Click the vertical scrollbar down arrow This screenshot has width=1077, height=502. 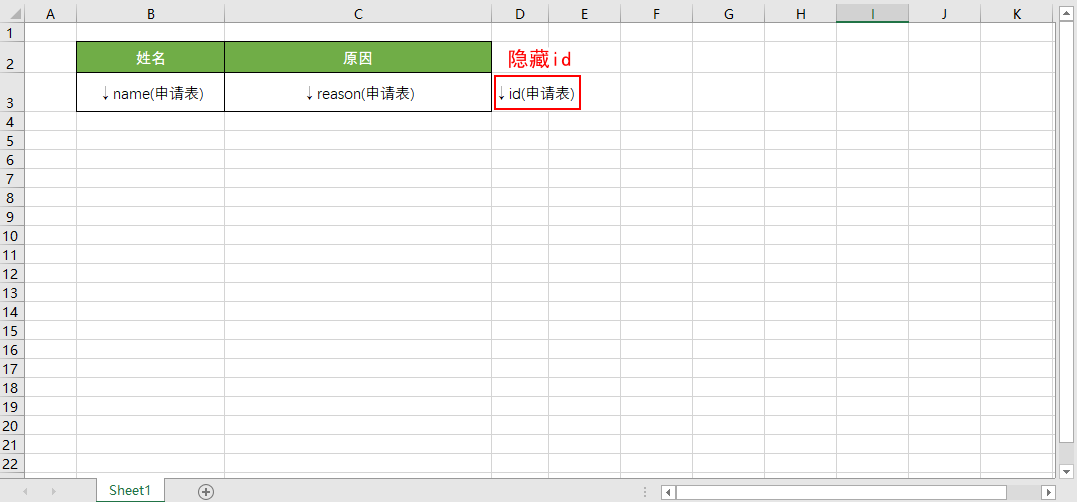(1066, 471)
